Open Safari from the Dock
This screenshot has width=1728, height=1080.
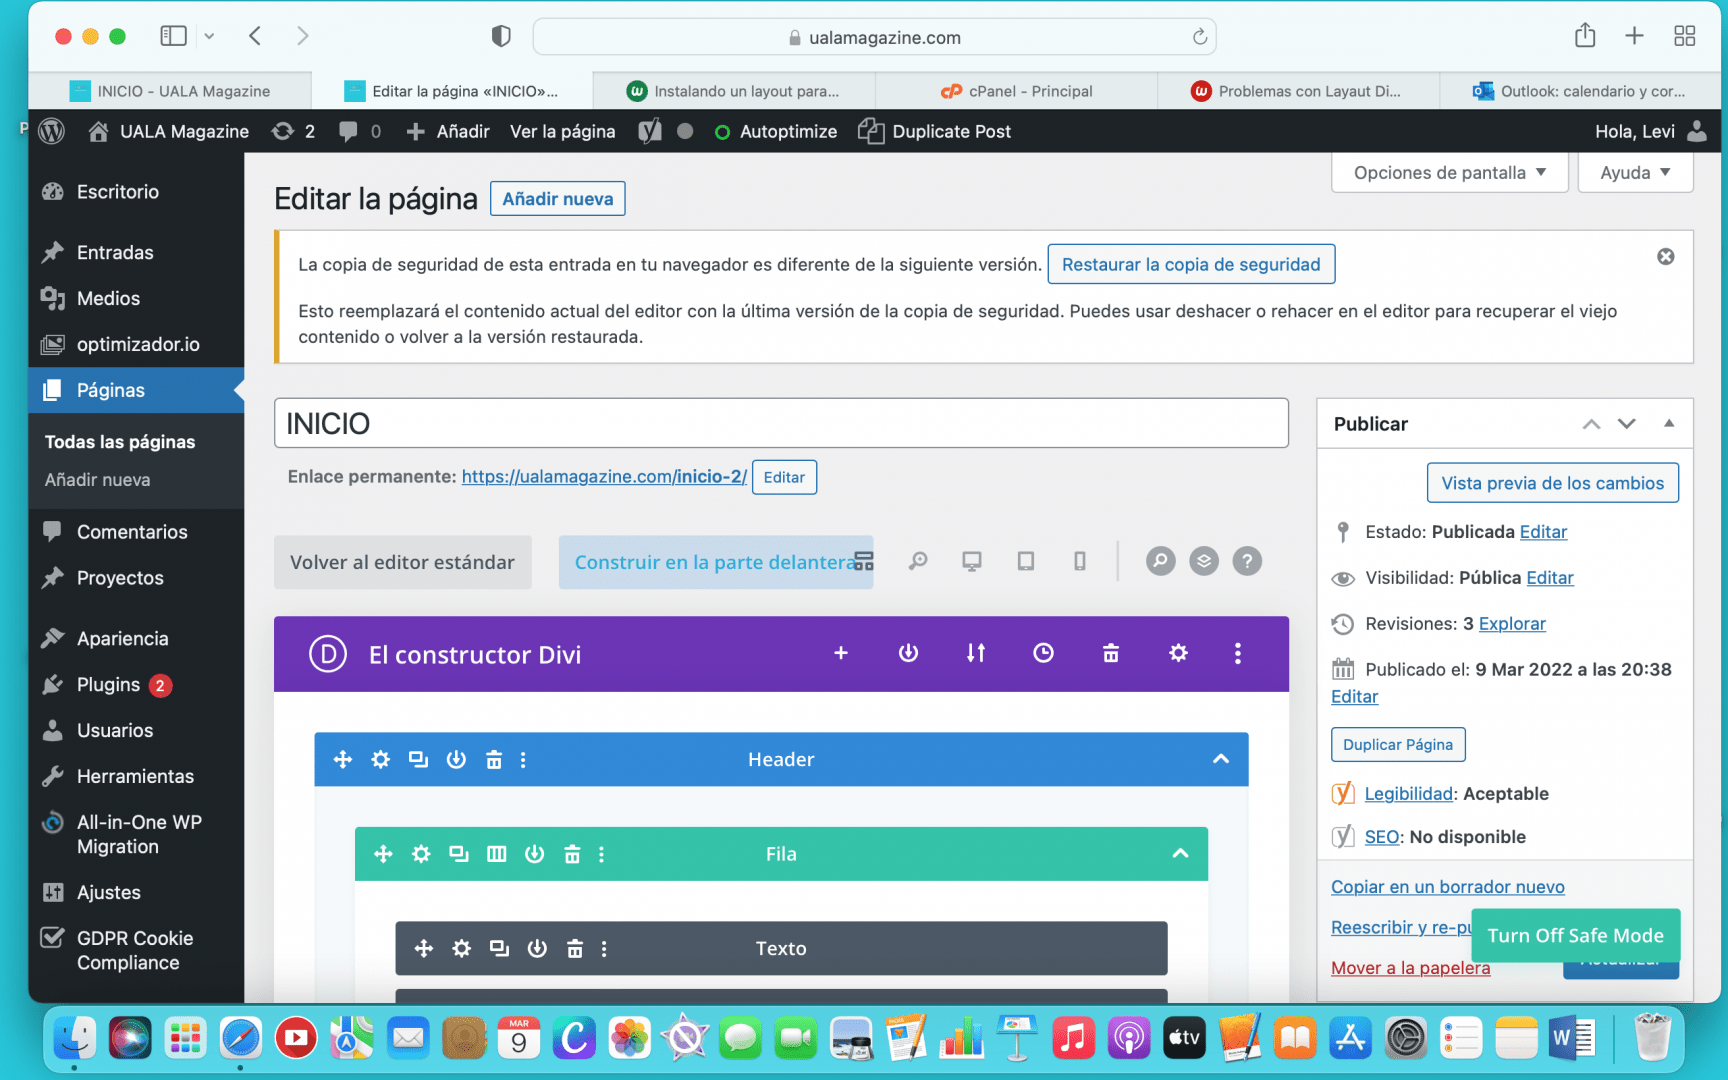click(241, 1040)
